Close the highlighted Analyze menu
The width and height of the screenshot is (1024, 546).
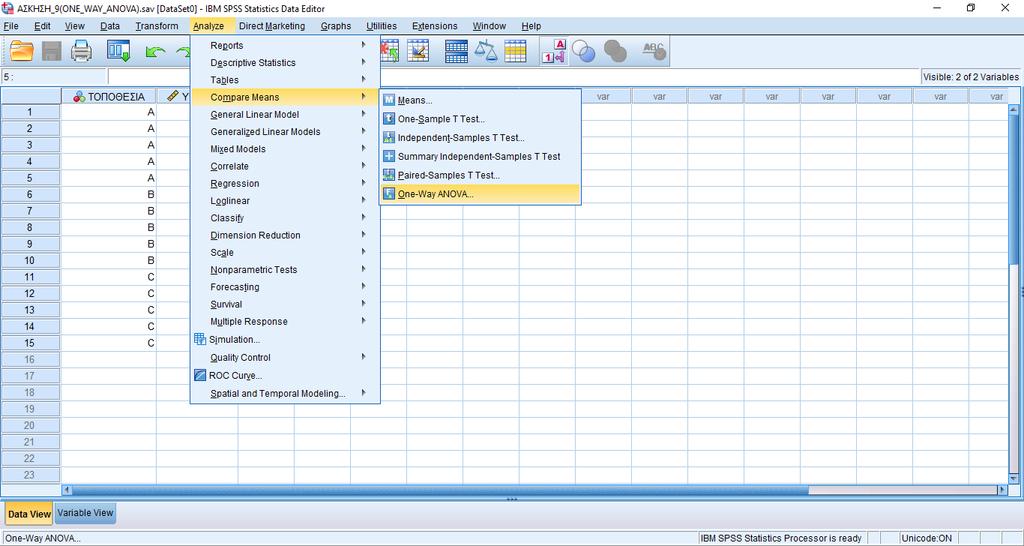click(x=208, y=26)
